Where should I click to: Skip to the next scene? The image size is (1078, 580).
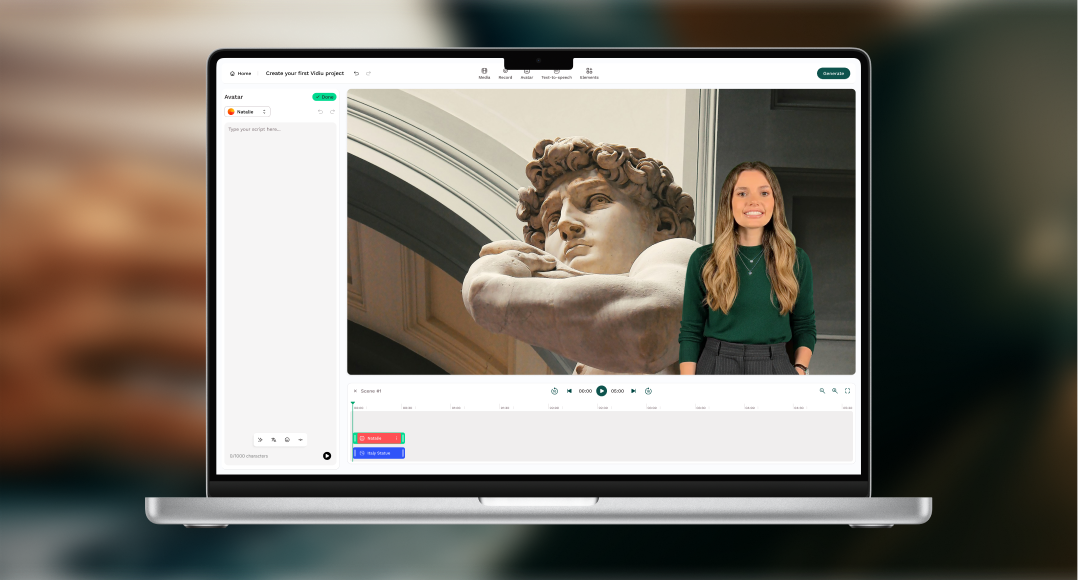[633, 391]
